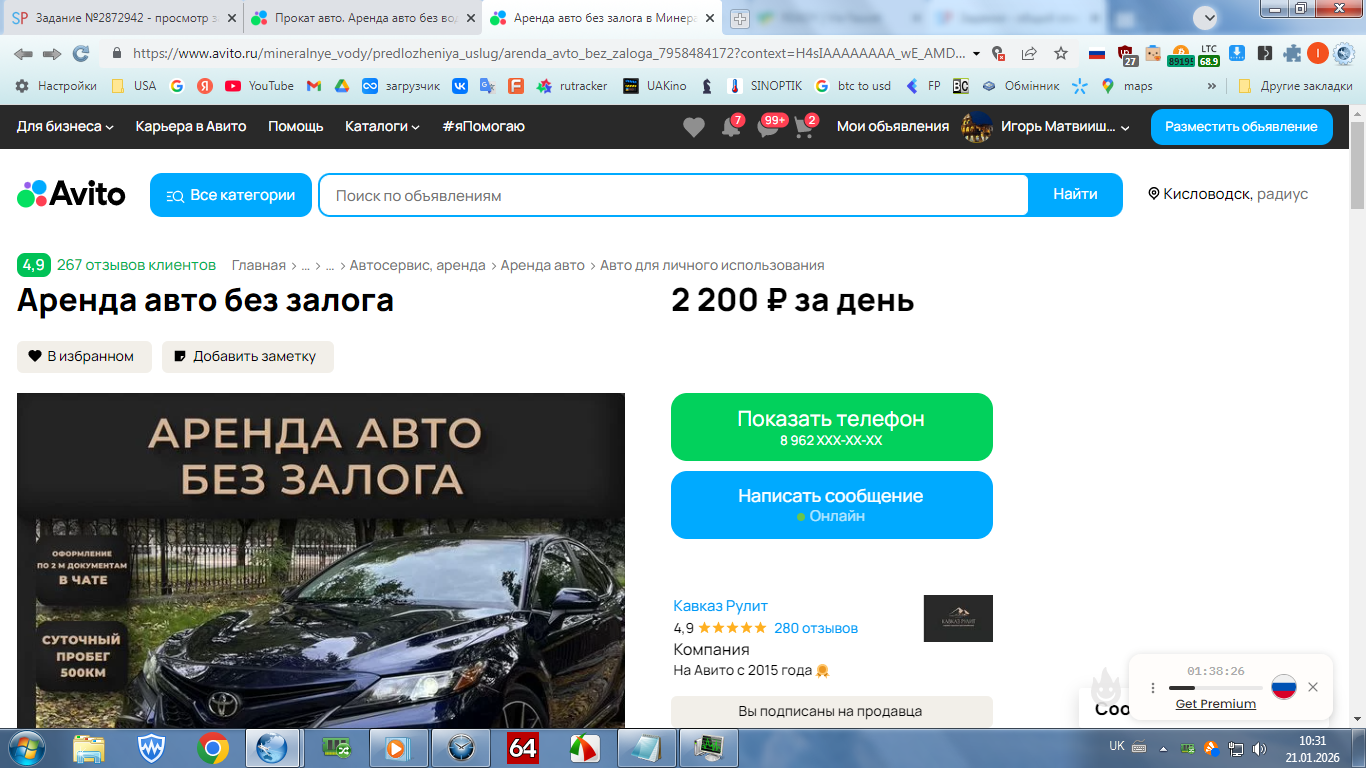Open the Chrome tab search dropdown arrow
The image size is (1366, 768).
tap(1205, 18)
